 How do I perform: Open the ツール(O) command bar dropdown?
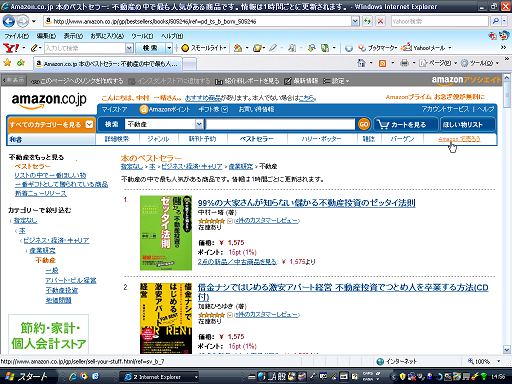(x=497, y=63)
